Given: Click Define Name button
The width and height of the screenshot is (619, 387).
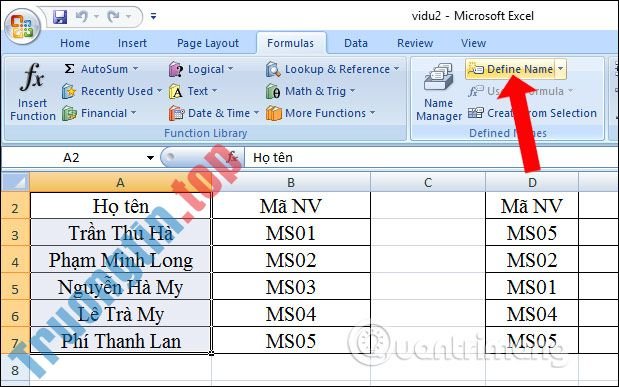Looking at the screenshot, I should pyautogui.click(x=510, y=69).
